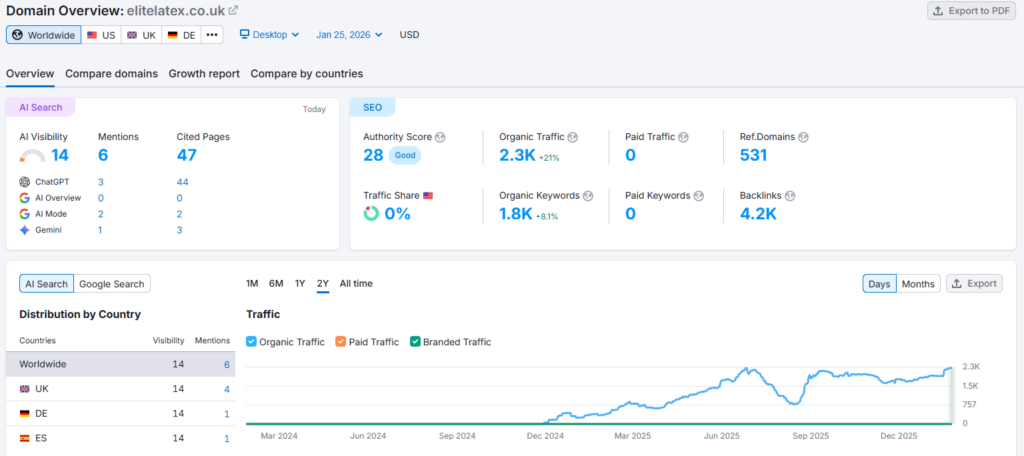
Task: Open the Desktop device dropdown
Action: click(269, 34)
